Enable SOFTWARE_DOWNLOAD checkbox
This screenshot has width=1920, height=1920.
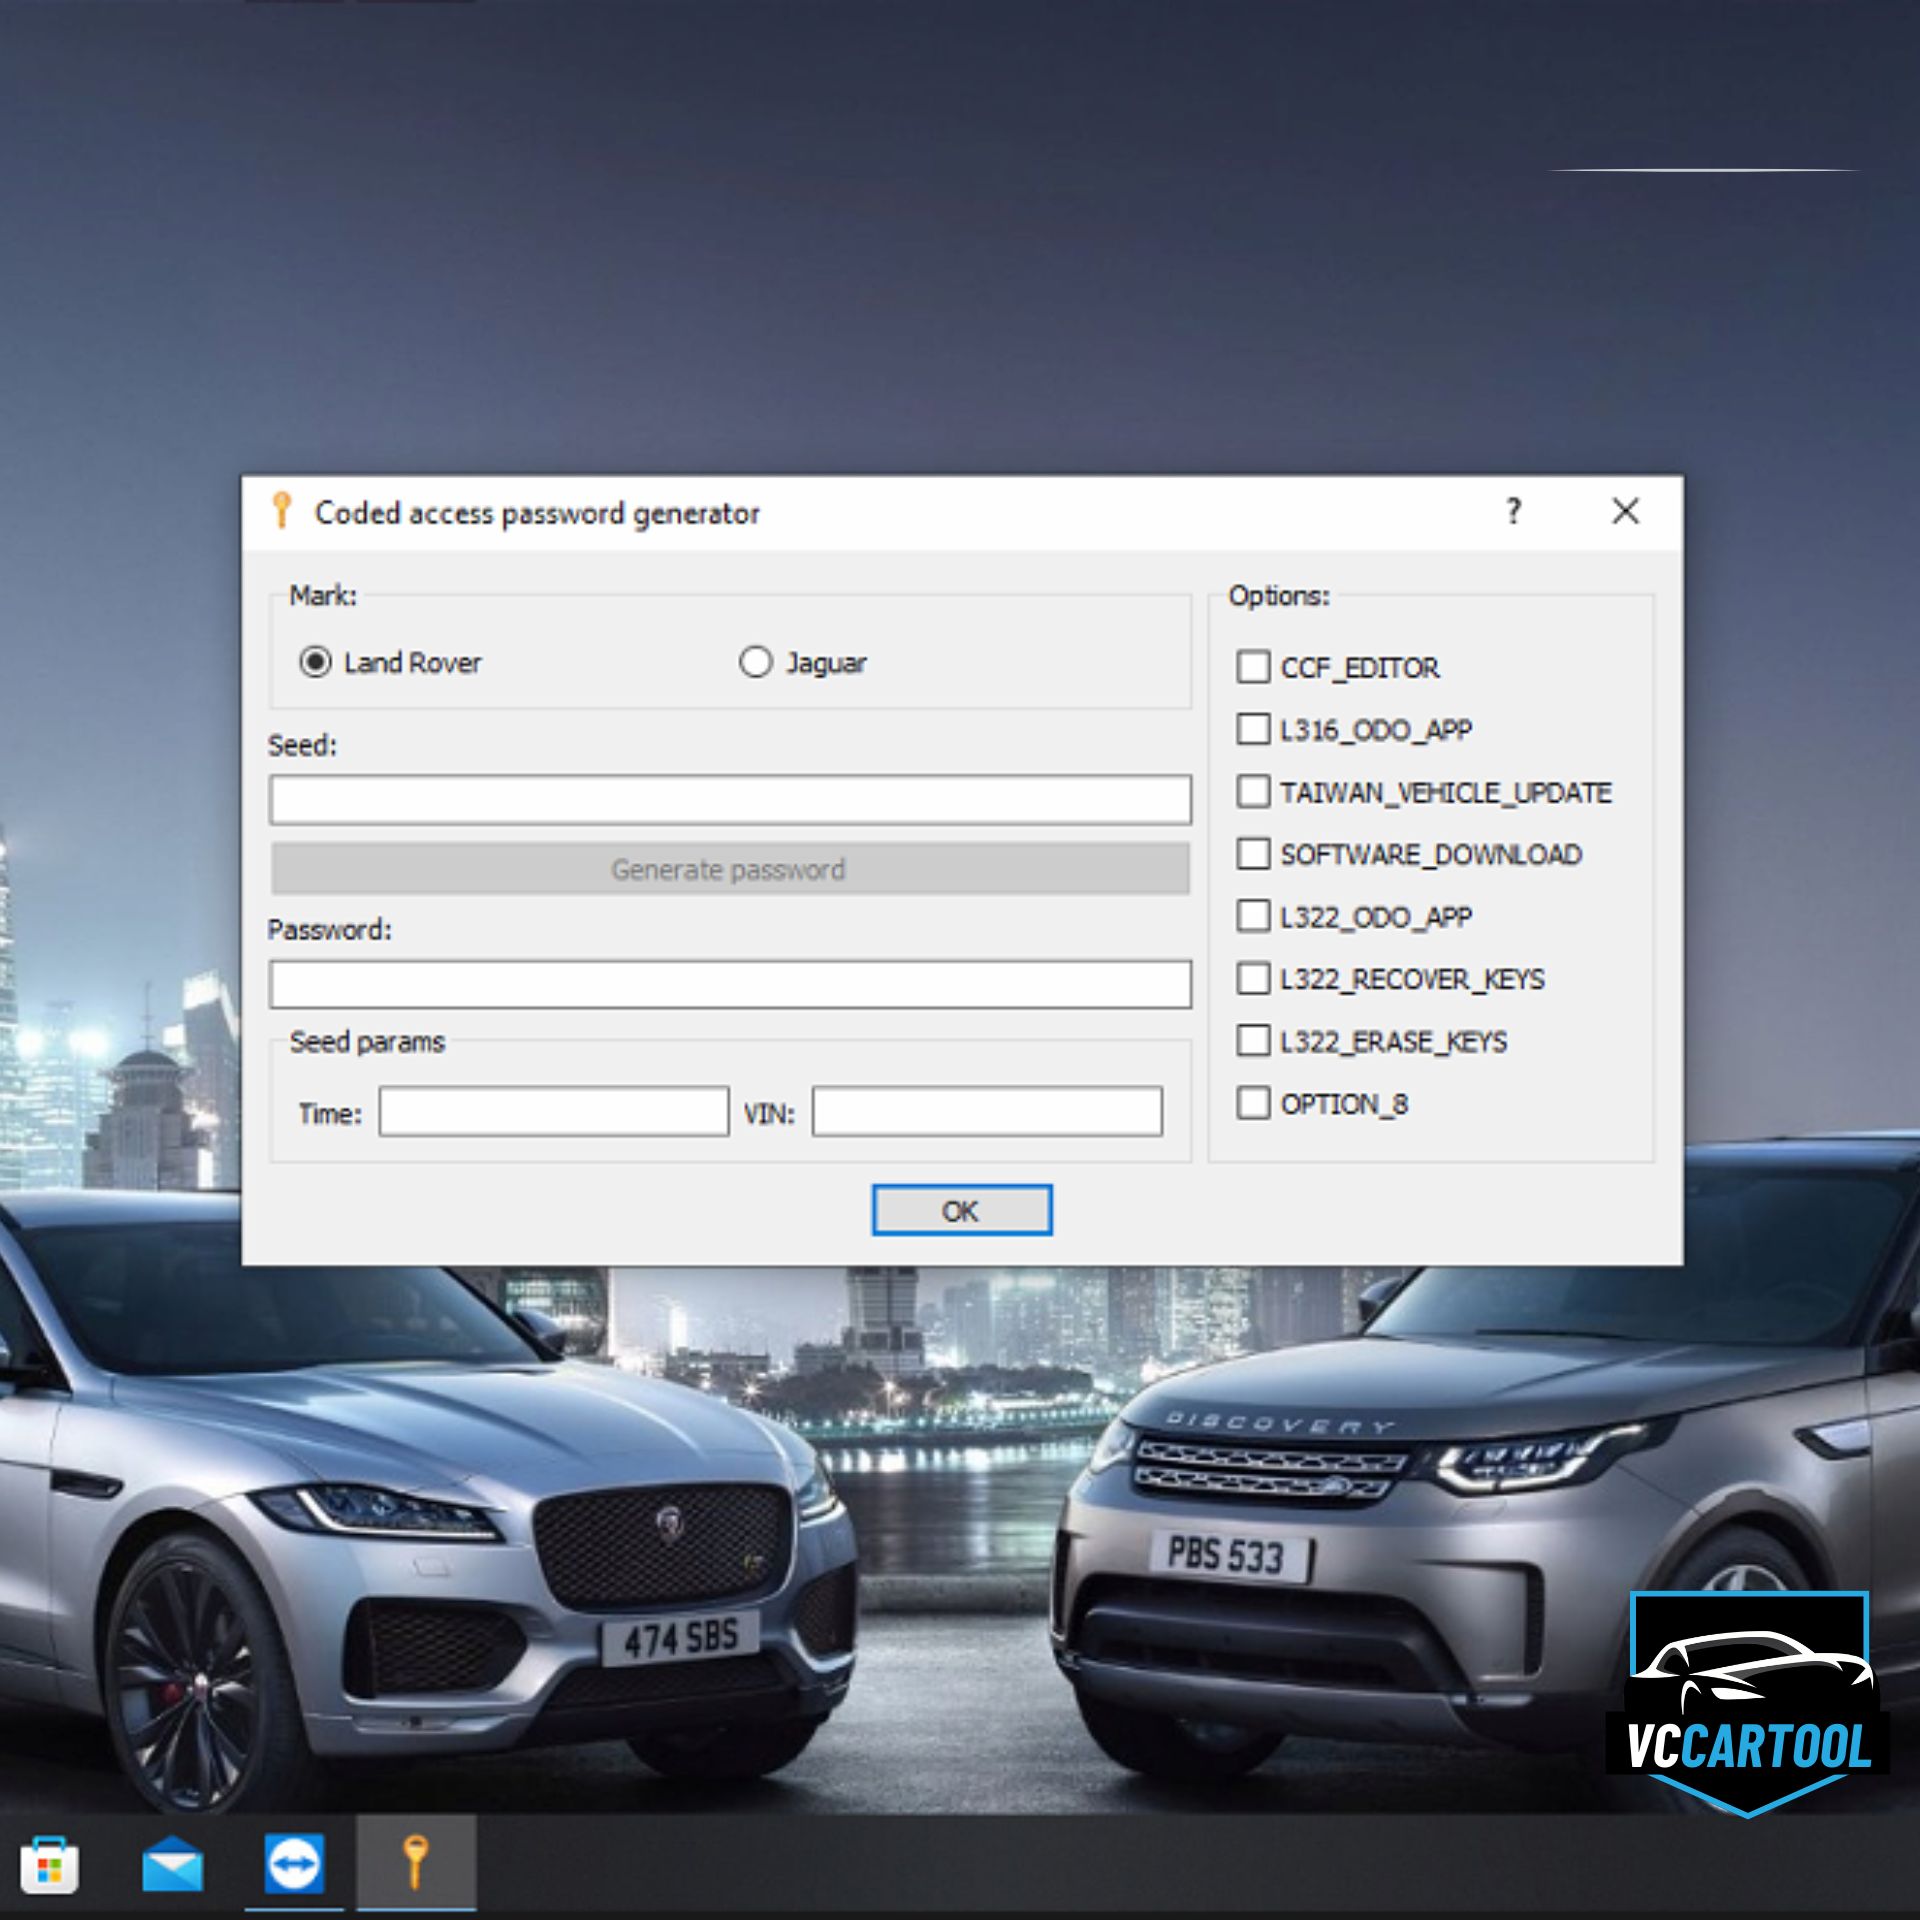coord(1253,854)
